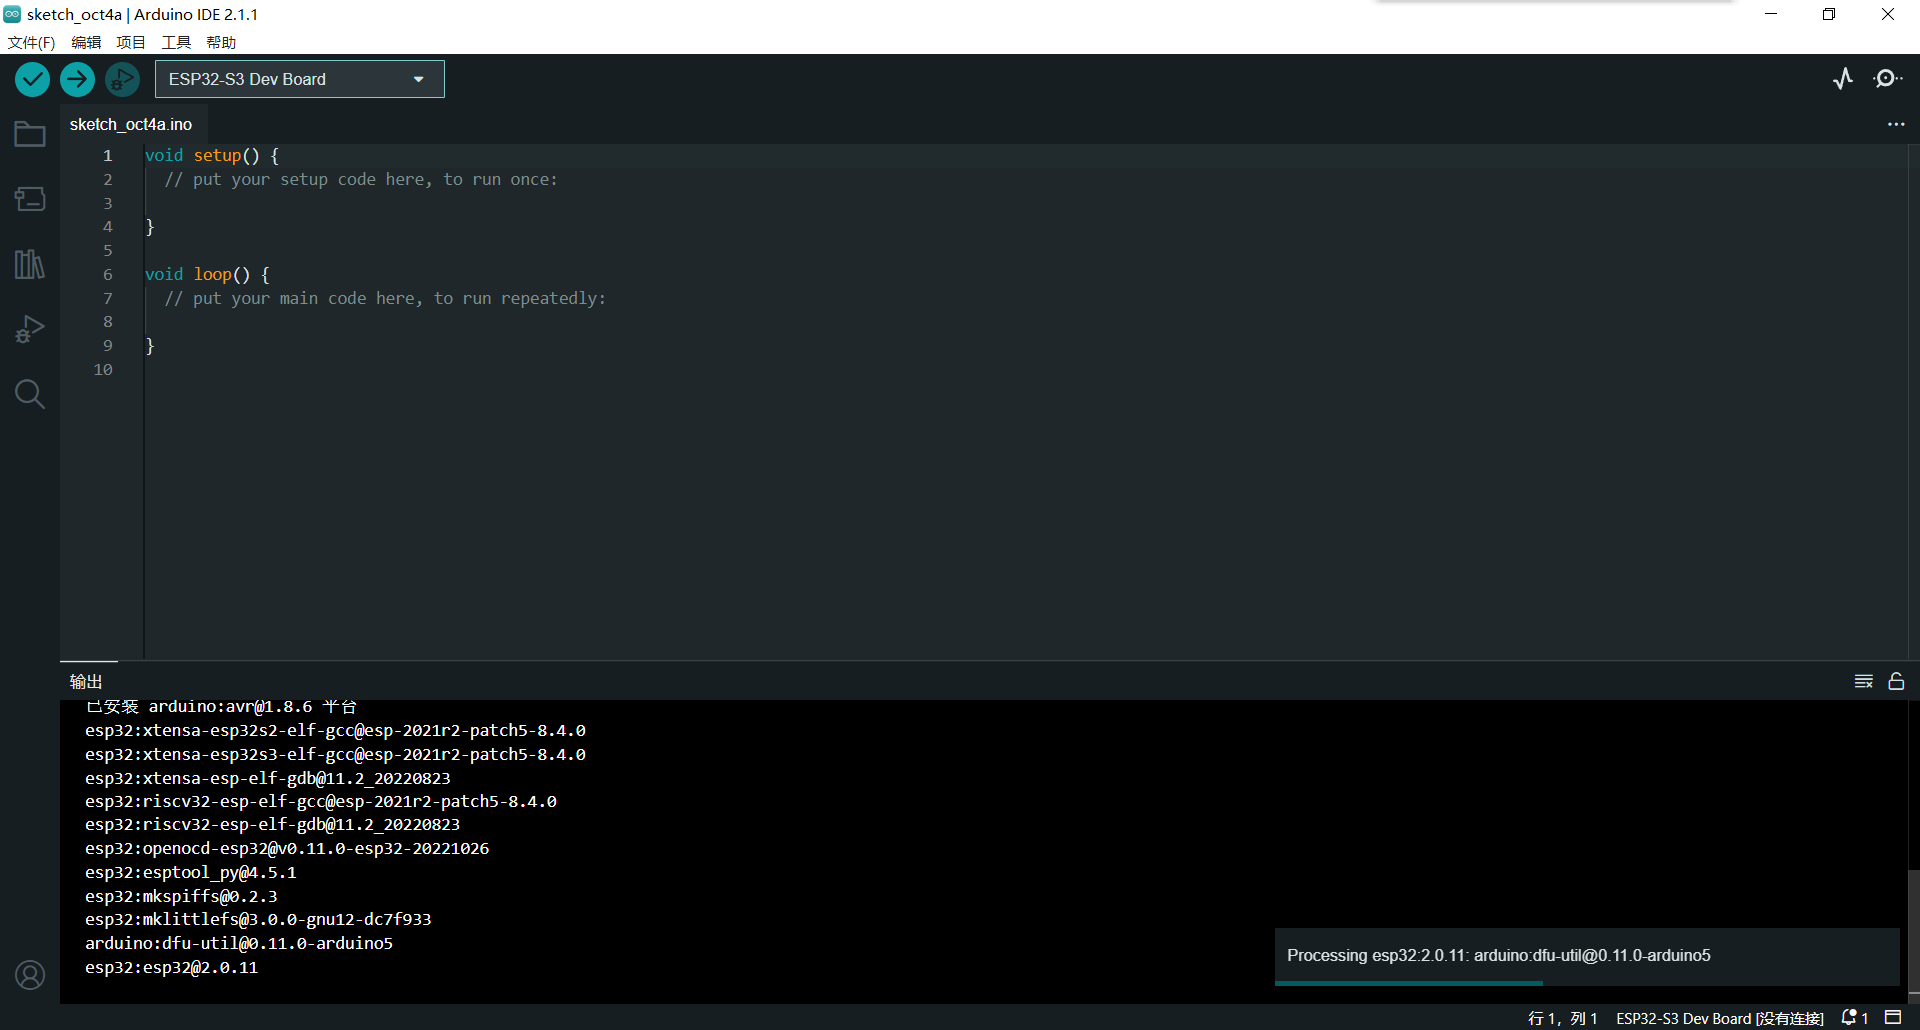Image resolution: width=1920 pixels, height=1030 pixels.
Task: Click the 行 1, 列 1 cursor position status
Action: pos(1563,1018)
